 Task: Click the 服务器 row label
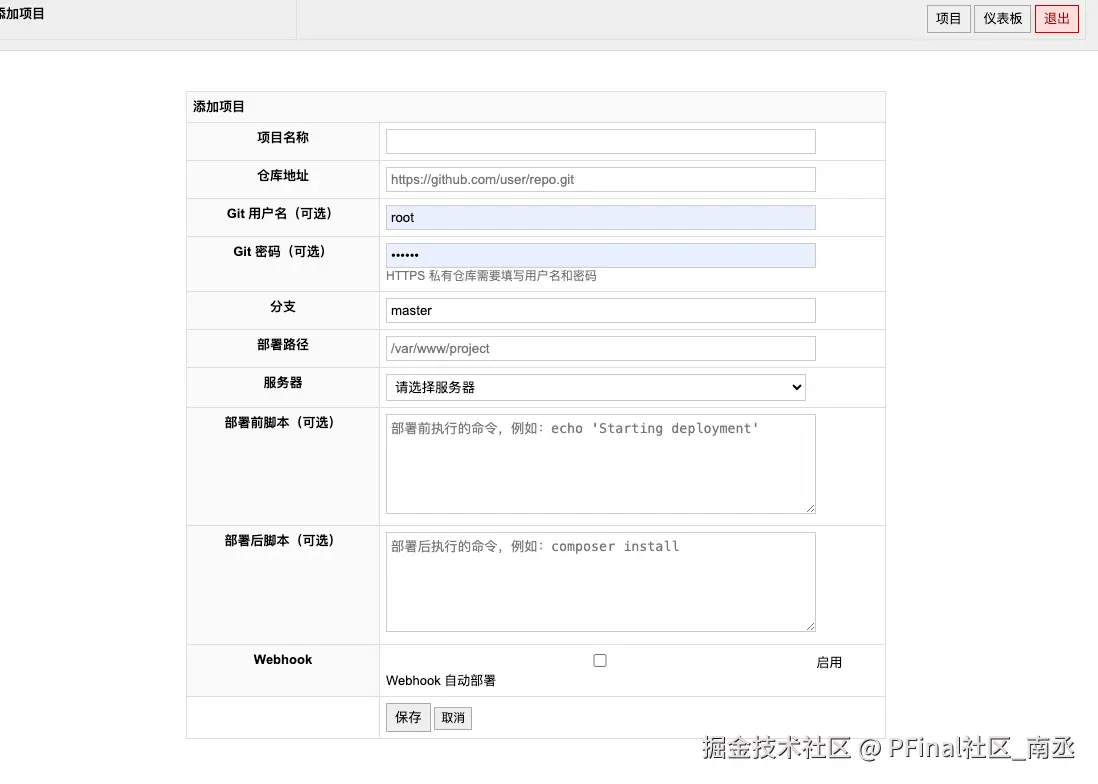coord(283,382)
